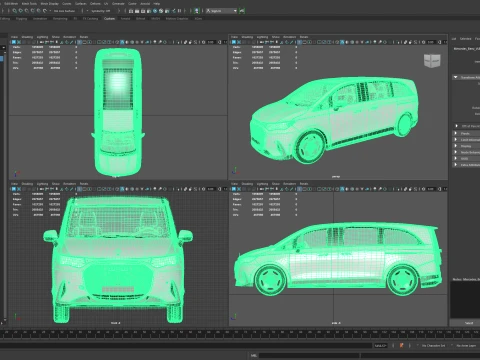480x360 pixels.
Task: Toggle highlighted shading mode icon in side panel
Action: click(342, 189)
